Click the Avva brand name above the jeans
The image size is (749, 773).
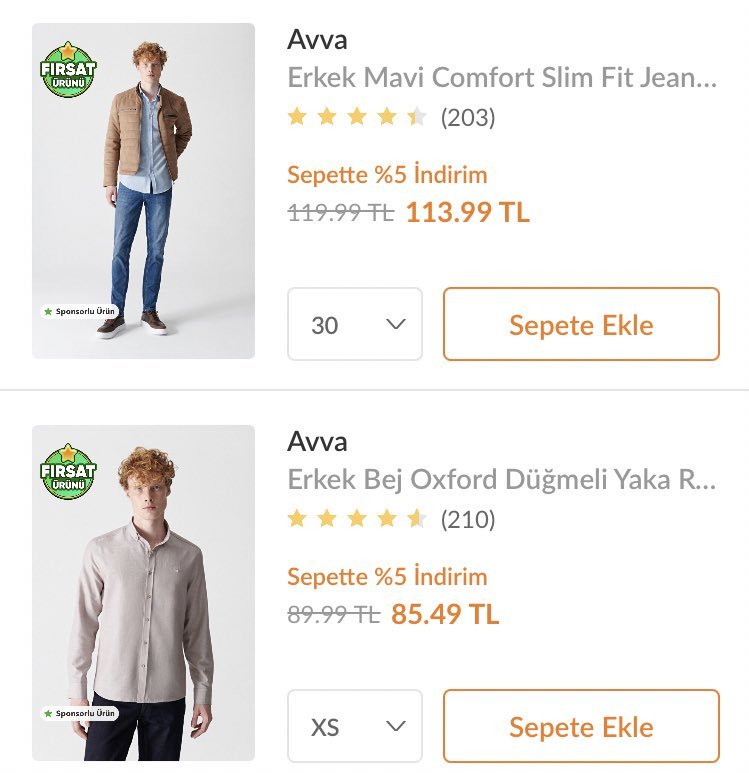tap(317, 39)
